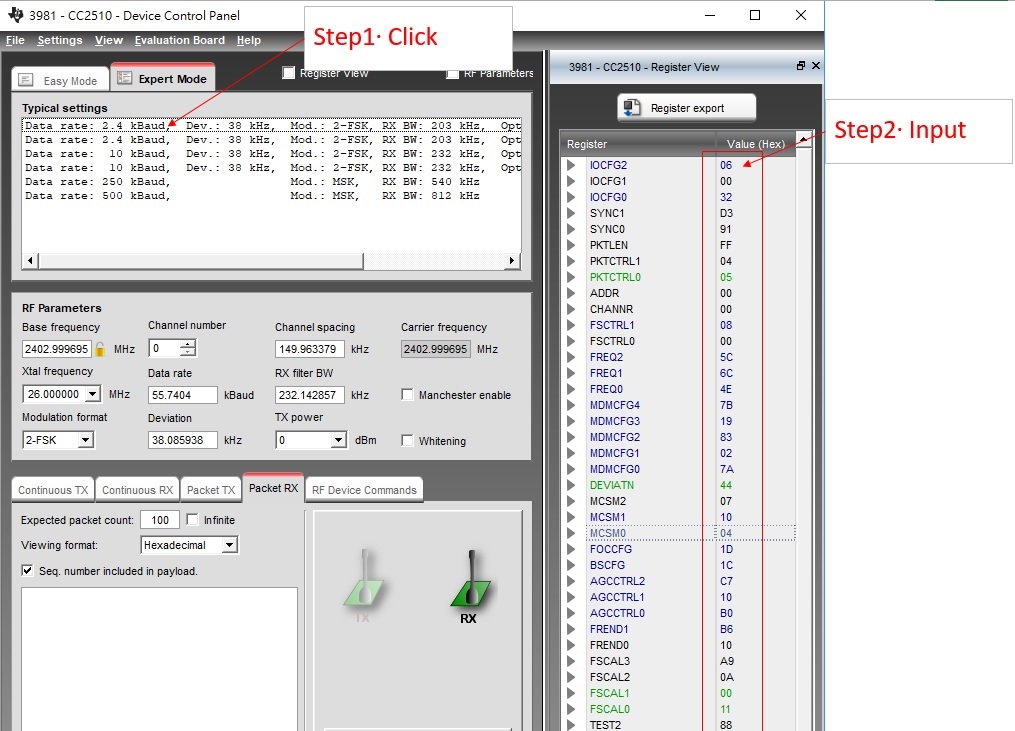Click the AGCCTRL2 value cell C7

pos(726,581)
